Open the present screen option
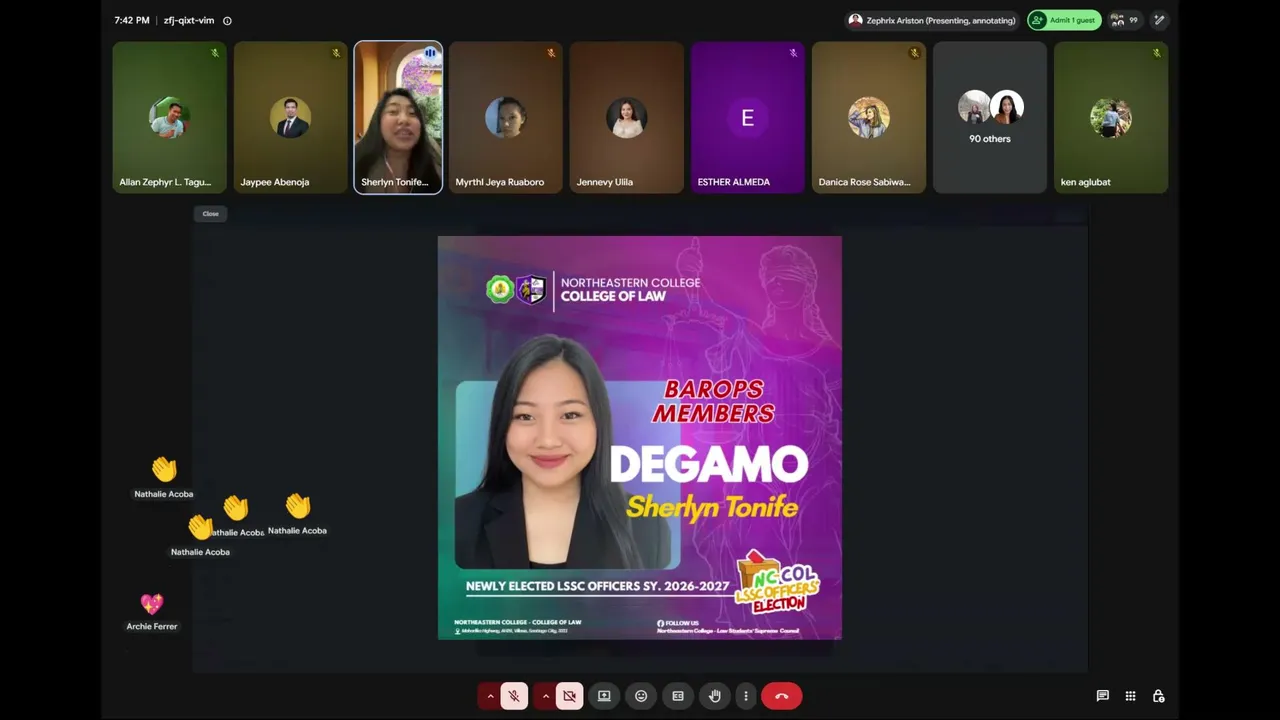 pyautogui.click(x=604, y=696)
